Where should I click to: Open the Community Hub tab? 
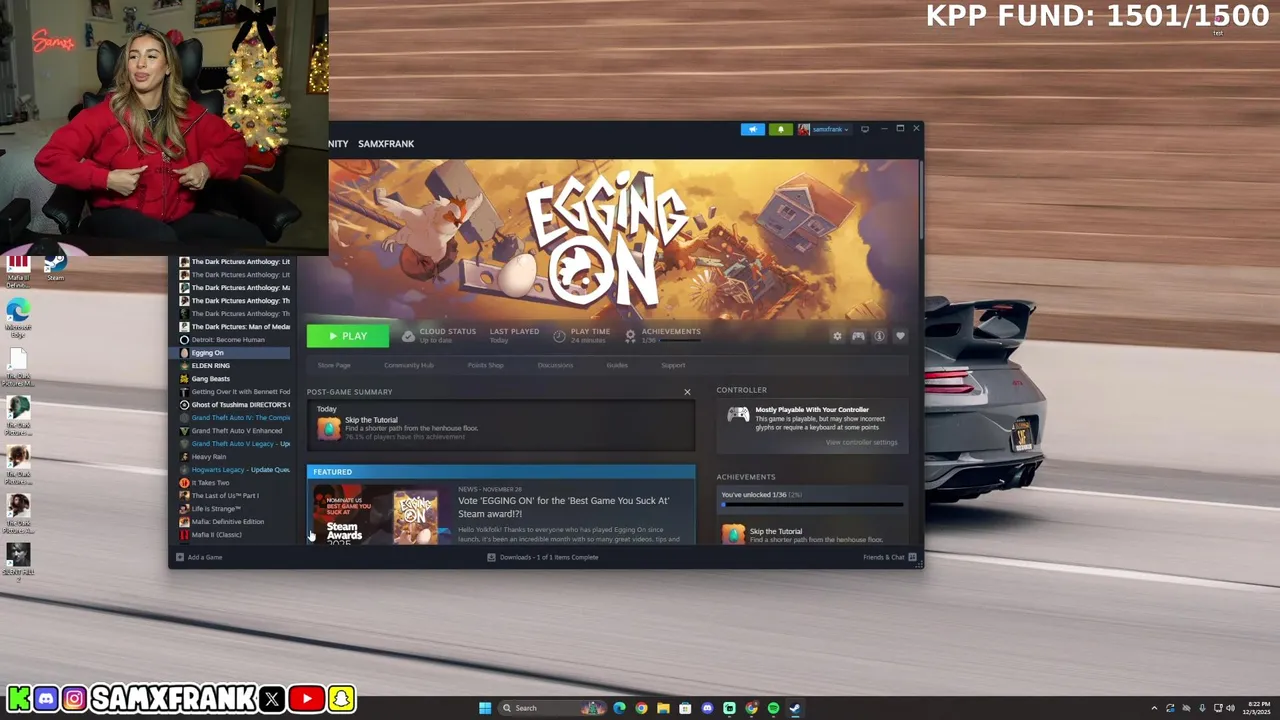point(409,365)
